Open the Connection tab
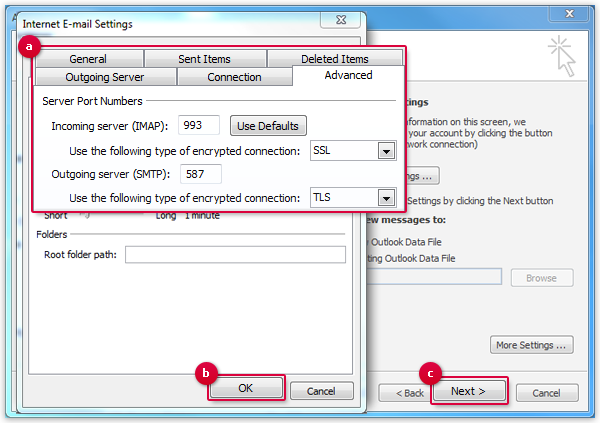The width and height of the screenshot is (600, 423). (234, 77)
